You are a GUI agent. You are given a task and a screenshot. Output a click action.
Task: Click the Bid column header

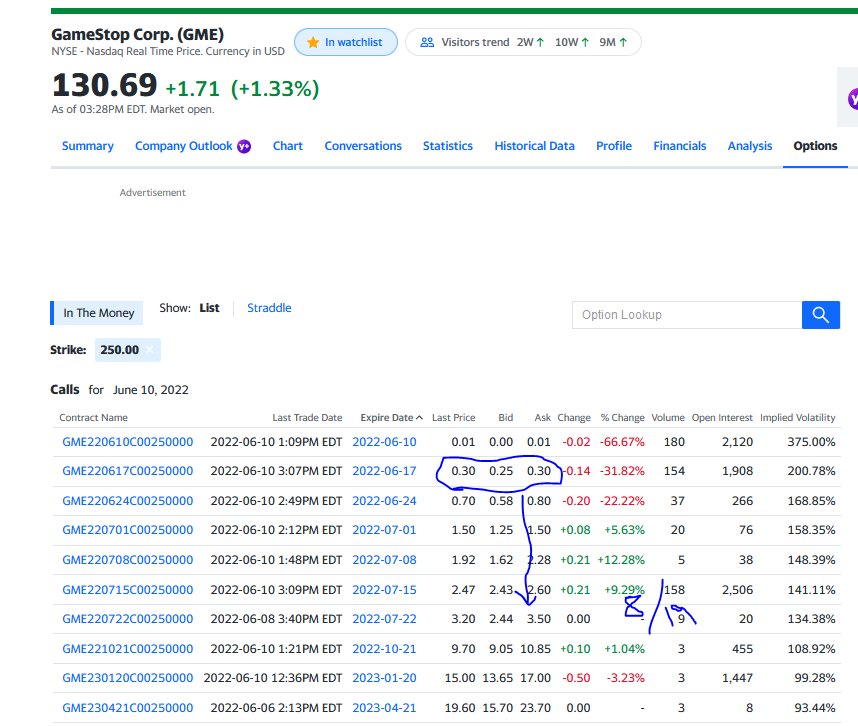coord(506,417)
